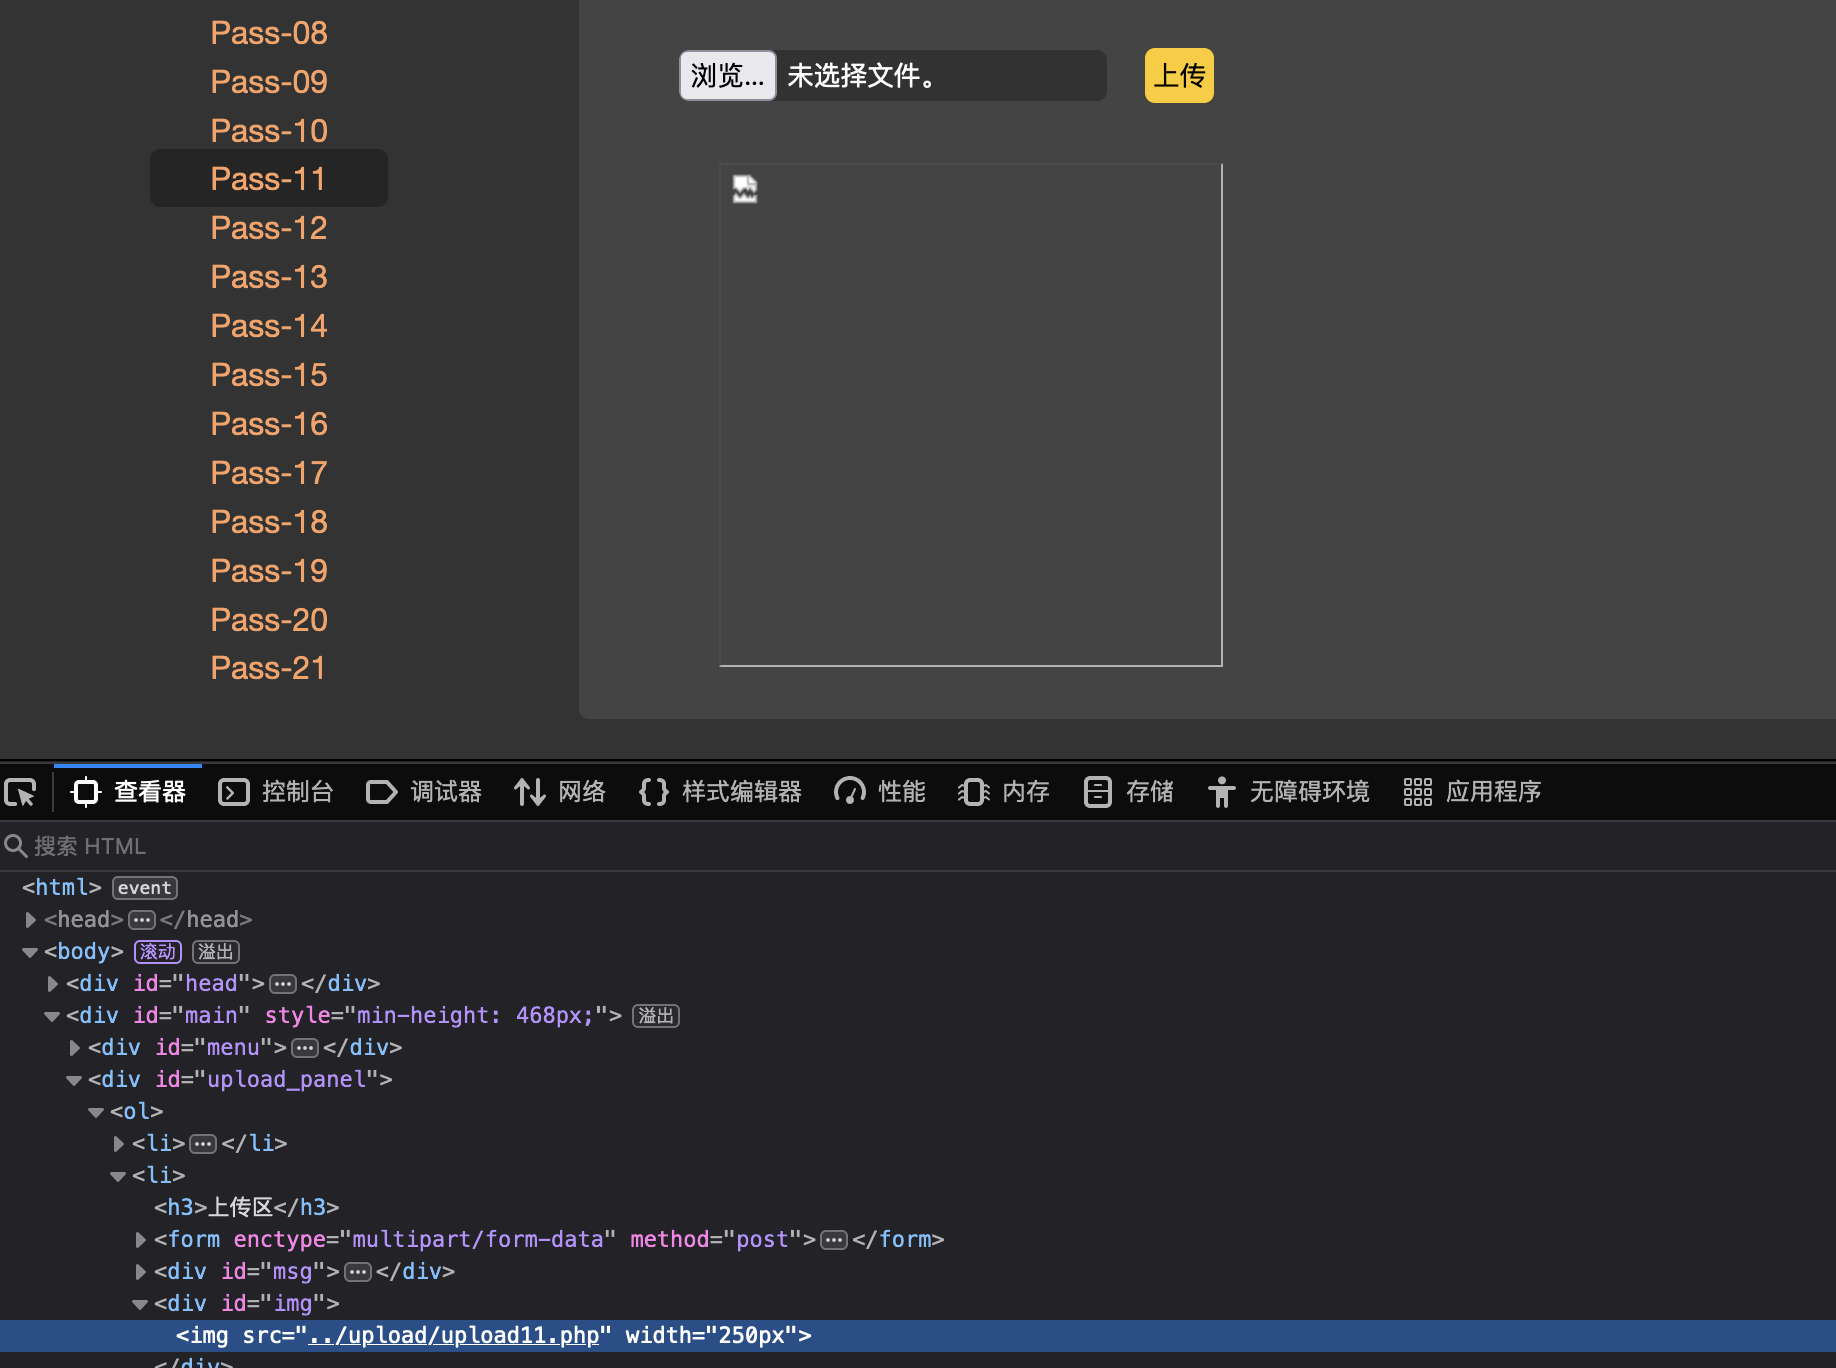Click the broken image thumbnail icon
The height and width of the screenshot is (1368, 1836).
coord(745,189)
